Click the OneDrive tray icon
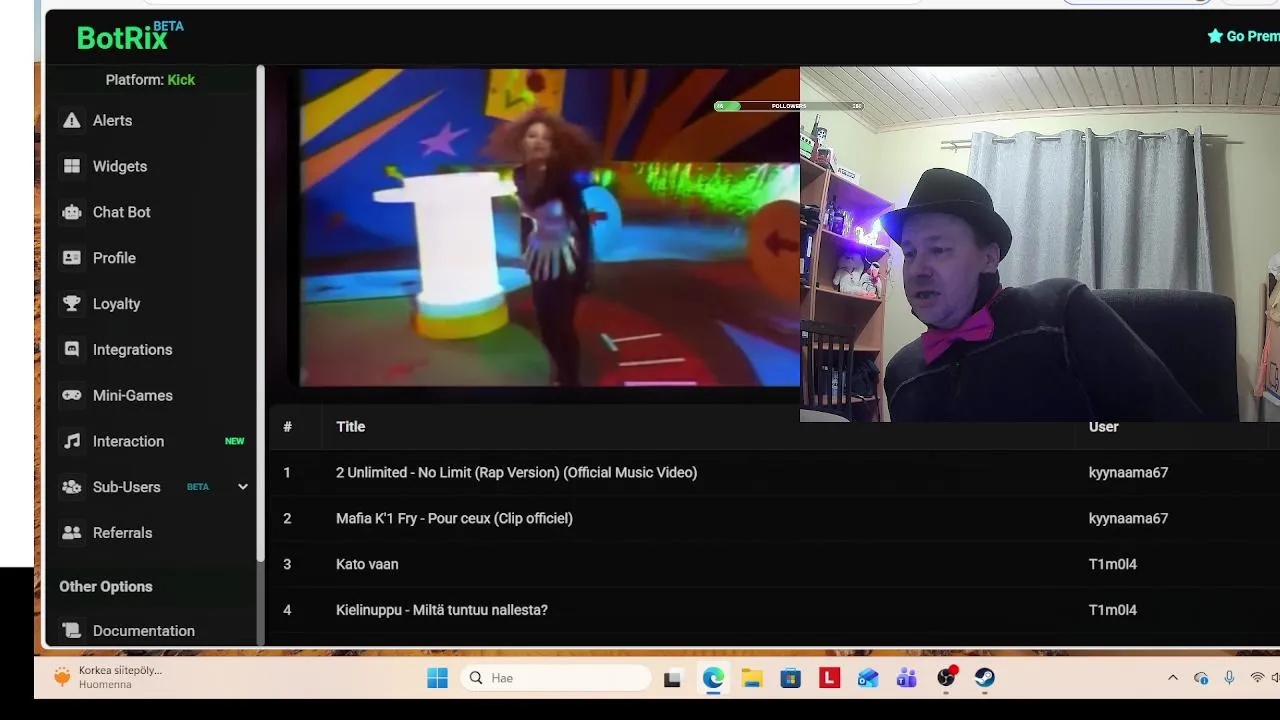Viewport: 1280px width, 720px height. pos(1201,678)
